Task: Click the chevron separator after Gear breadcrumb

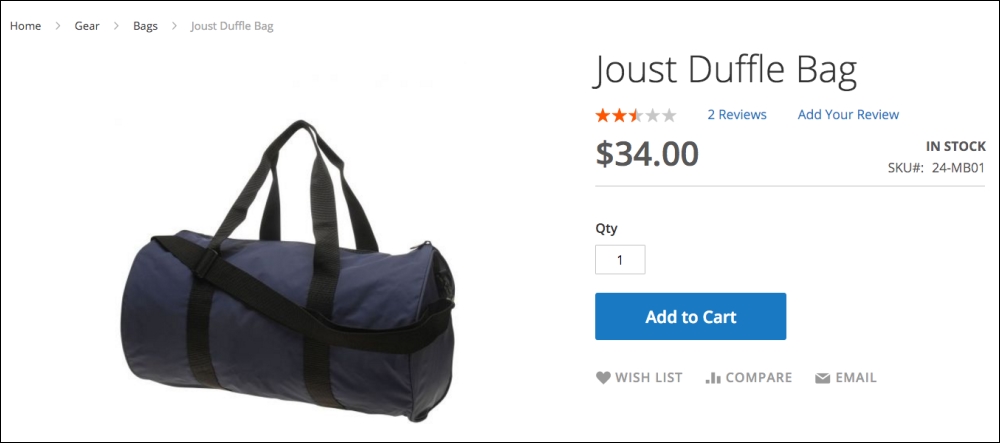Action: coord(116,26)
